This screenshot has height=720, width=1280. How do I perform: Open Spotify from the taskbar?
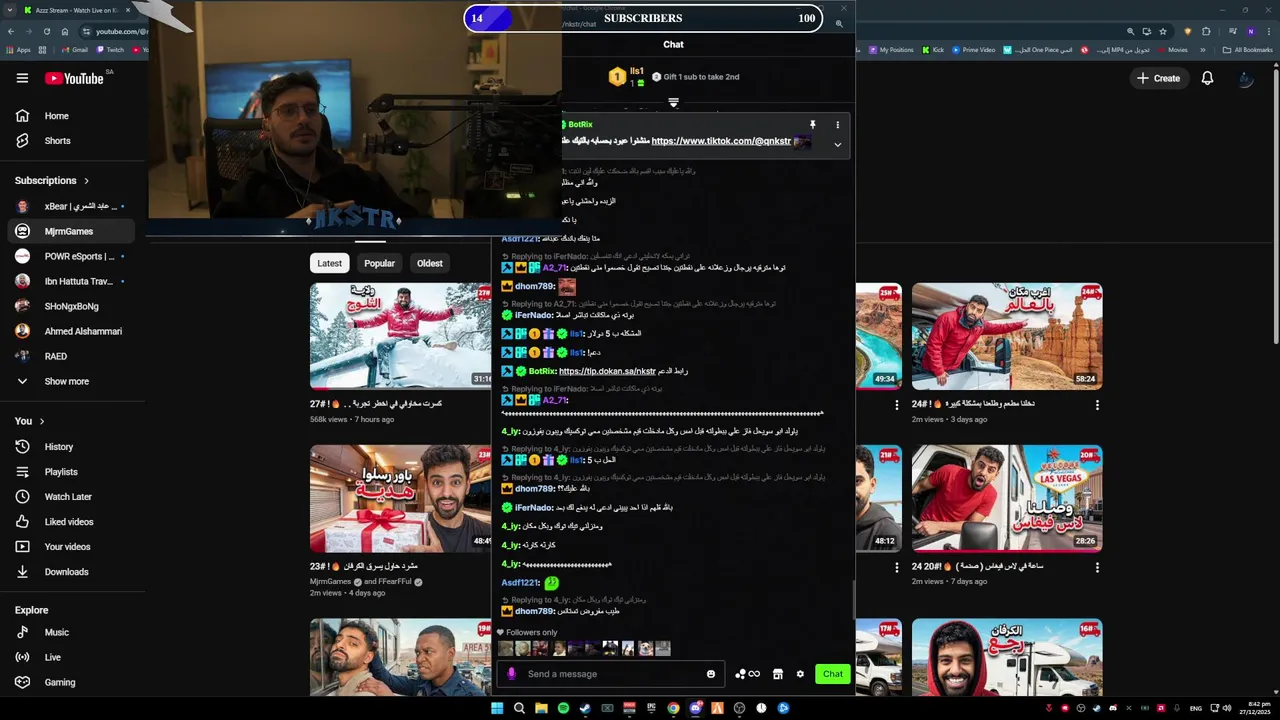[563, 708]
